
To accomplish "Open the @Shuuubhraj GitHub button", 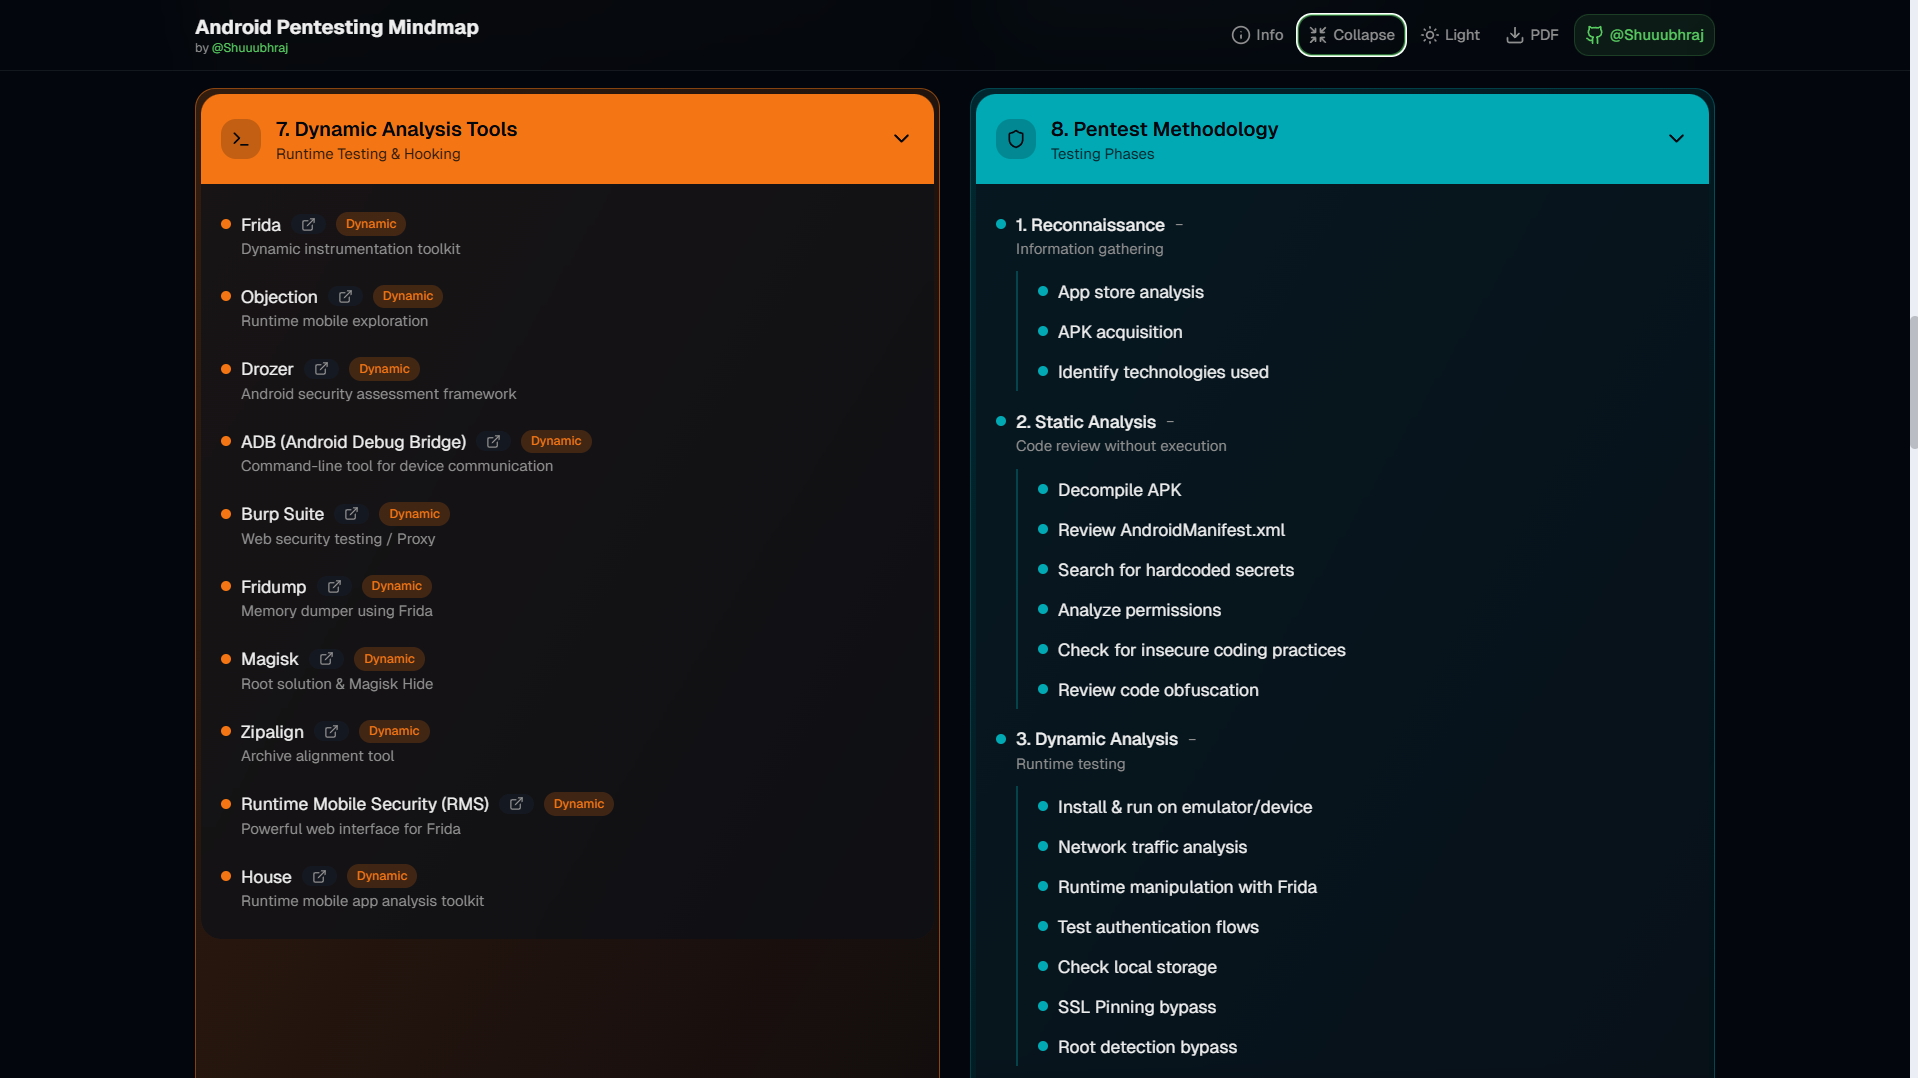I will [x=1644, y=35].
